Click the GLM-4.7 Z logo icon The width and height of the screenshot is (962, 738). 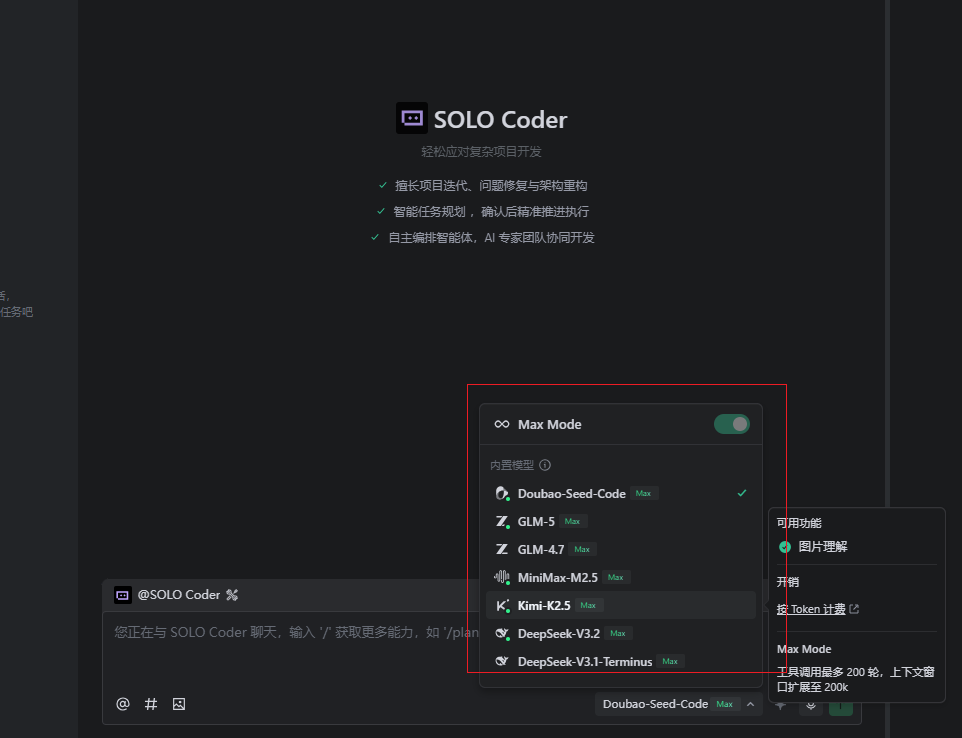point(502,549)
